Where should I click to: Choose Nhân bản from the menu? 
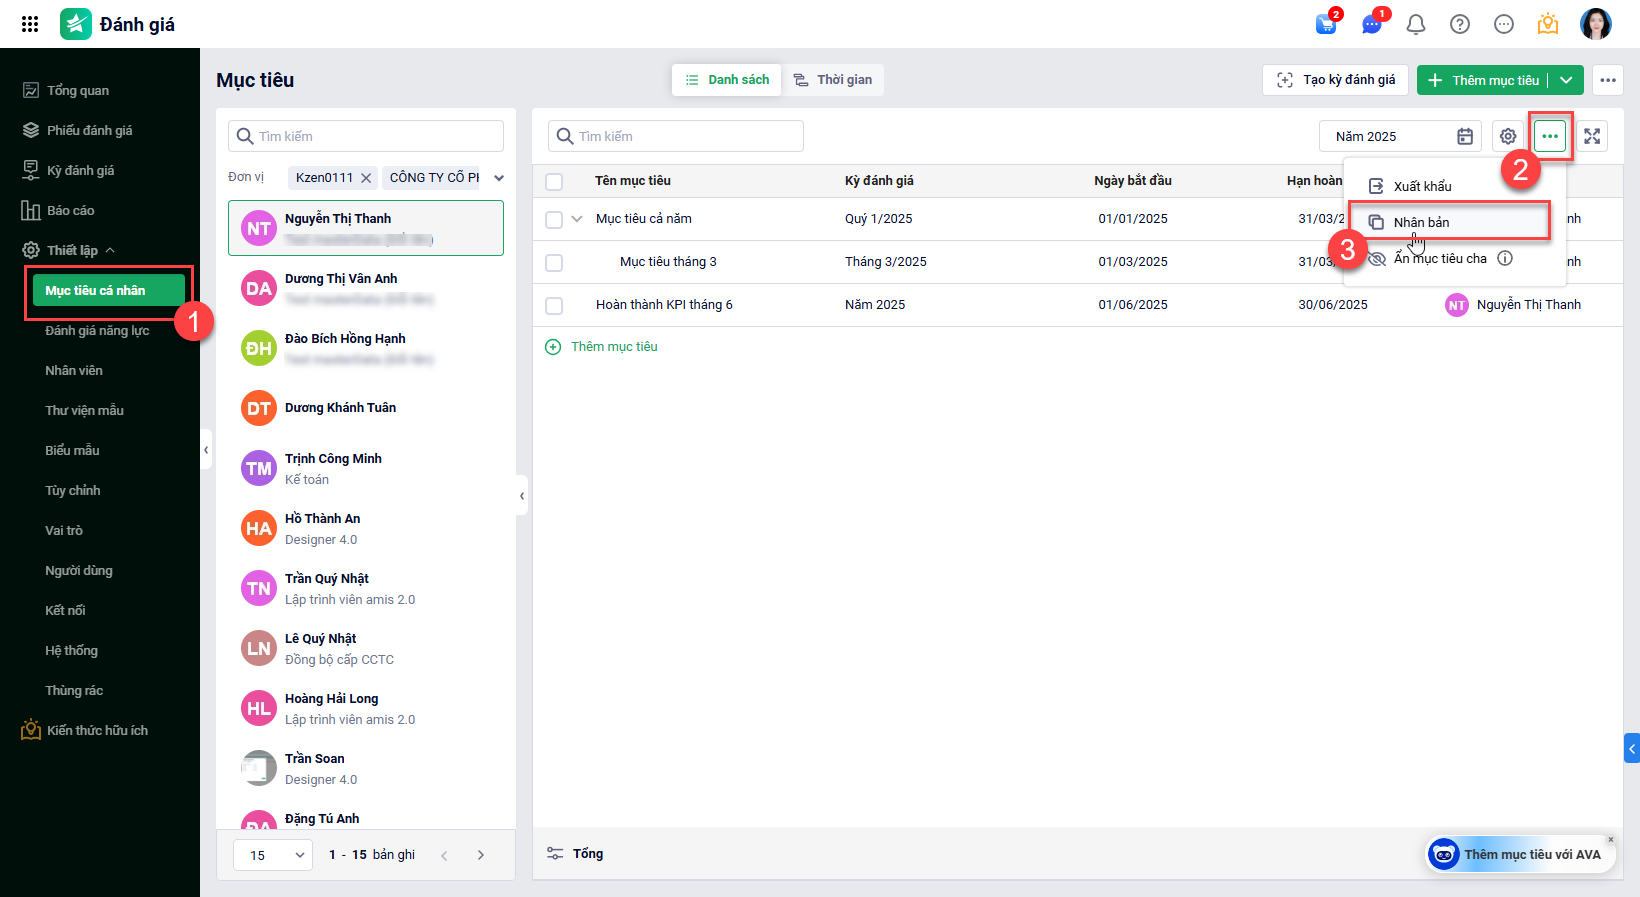coord(1421,222)
